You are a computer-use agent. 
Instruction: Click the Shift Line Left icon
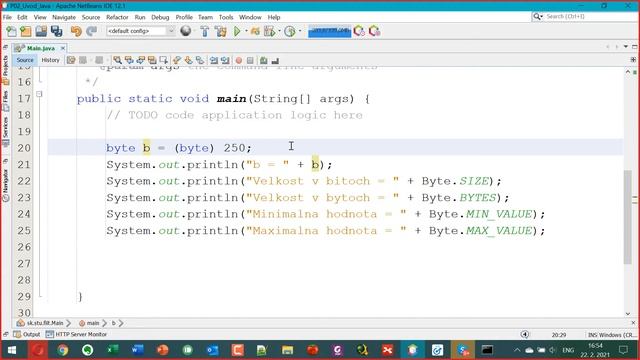[214, 60]
